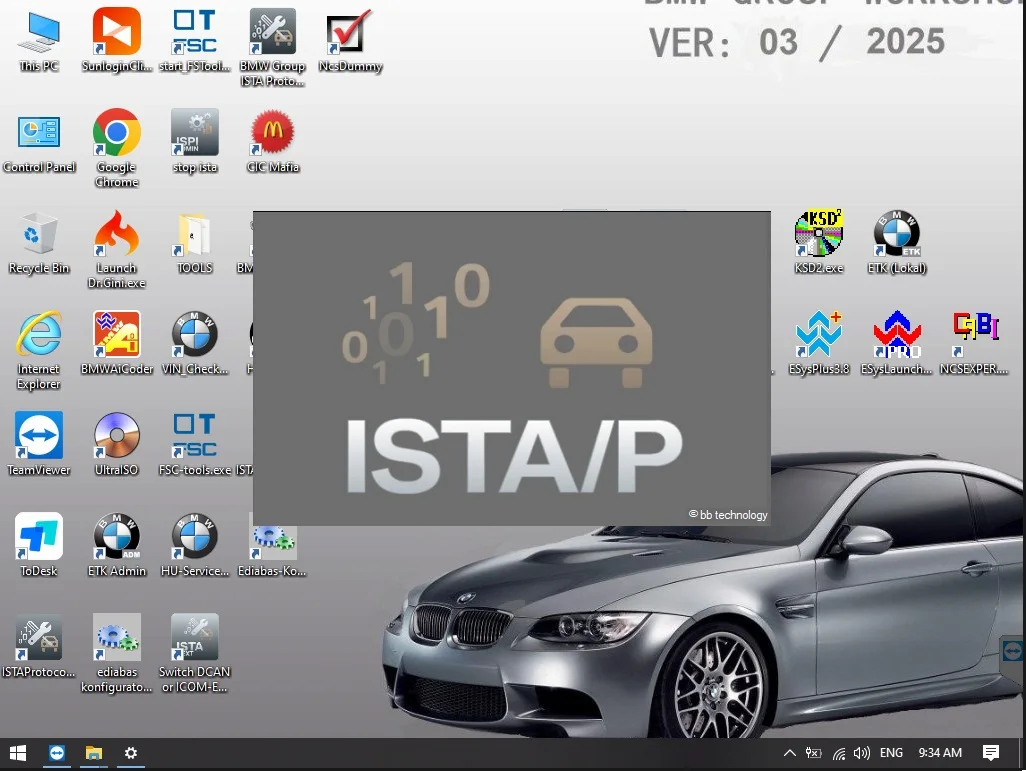Switch the ENG input language indicator
Screen dimensions: 1026x771
[891, 753]
